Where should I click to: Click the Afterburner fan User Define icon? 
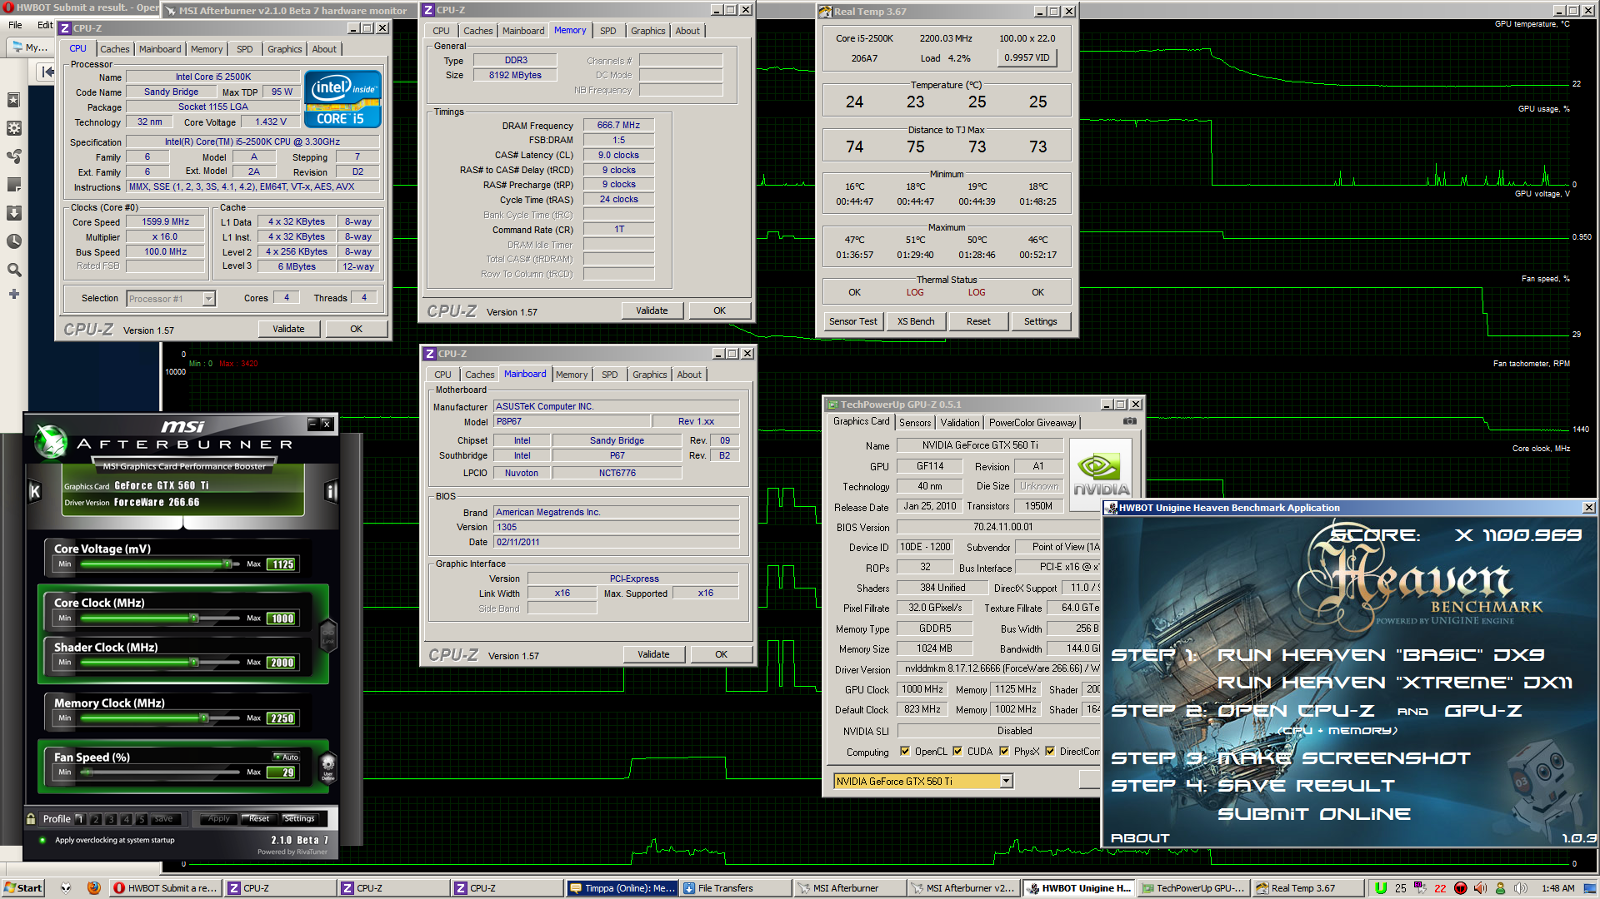[327, 767]
